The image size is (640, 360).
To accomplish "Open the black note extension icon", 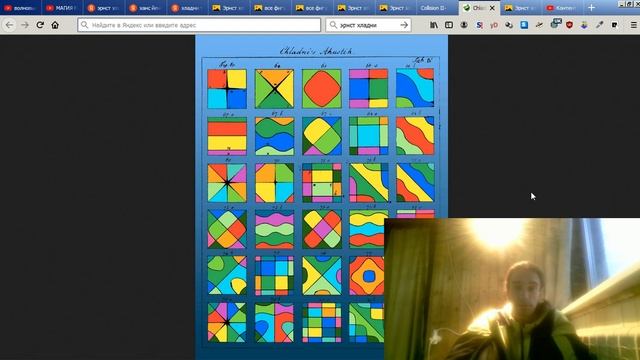I will click(614, 25).
